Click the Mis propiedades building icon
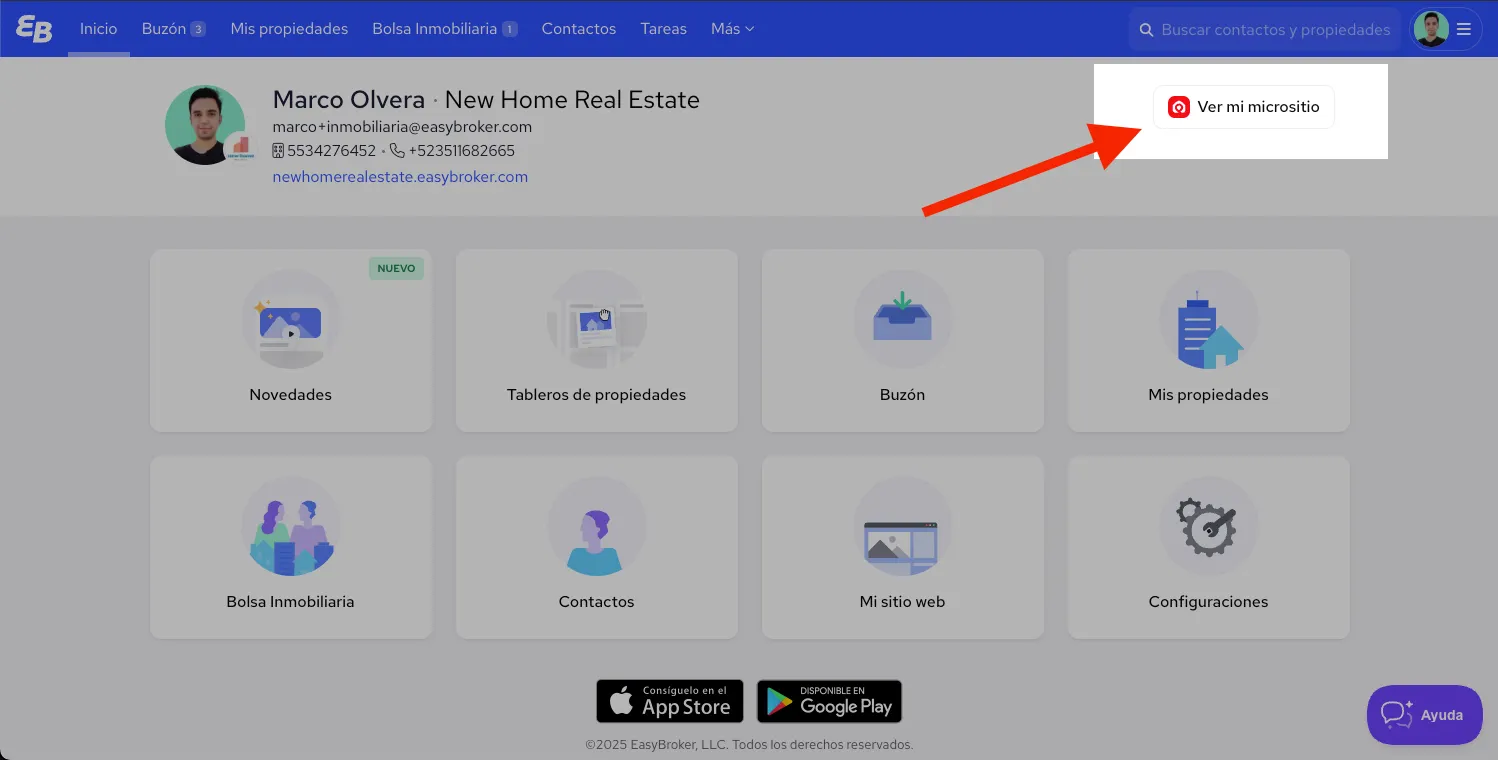This screenshot has width=1498, height=760. coord(1209,321)
